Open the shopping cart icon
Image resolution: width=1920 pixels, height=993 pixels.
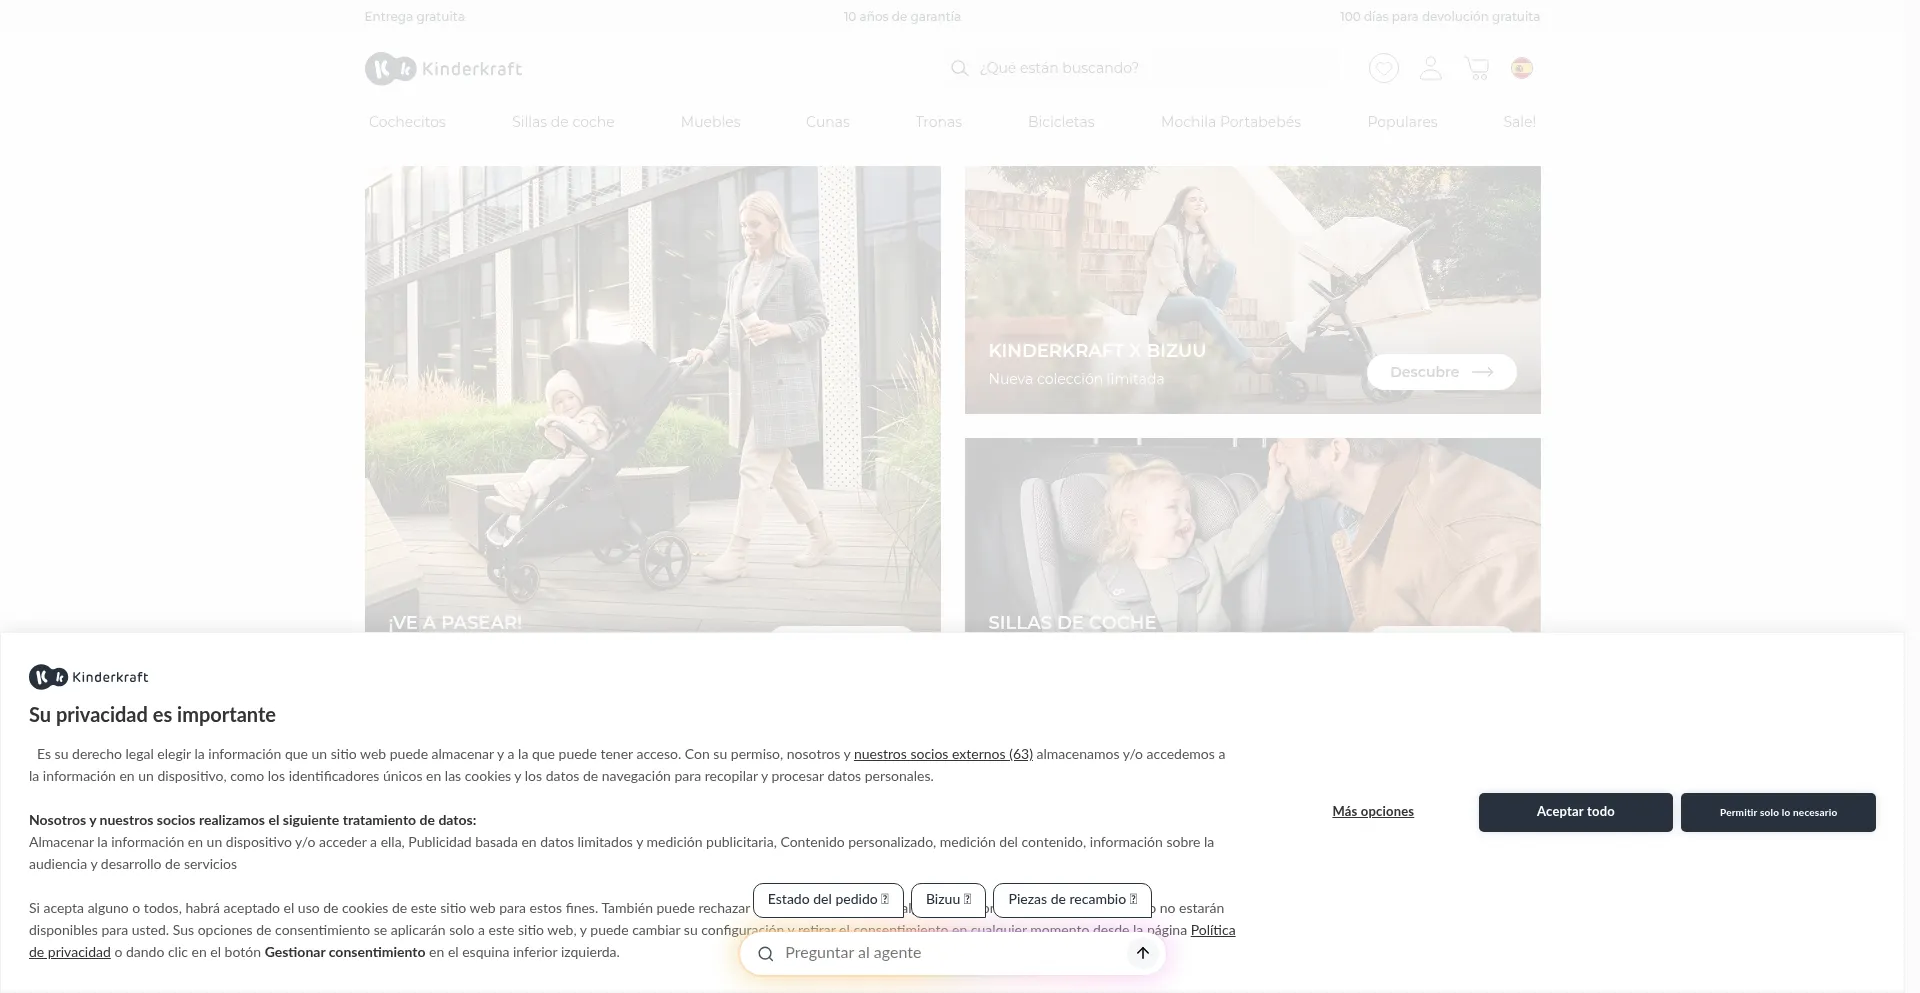[1477, 68]
